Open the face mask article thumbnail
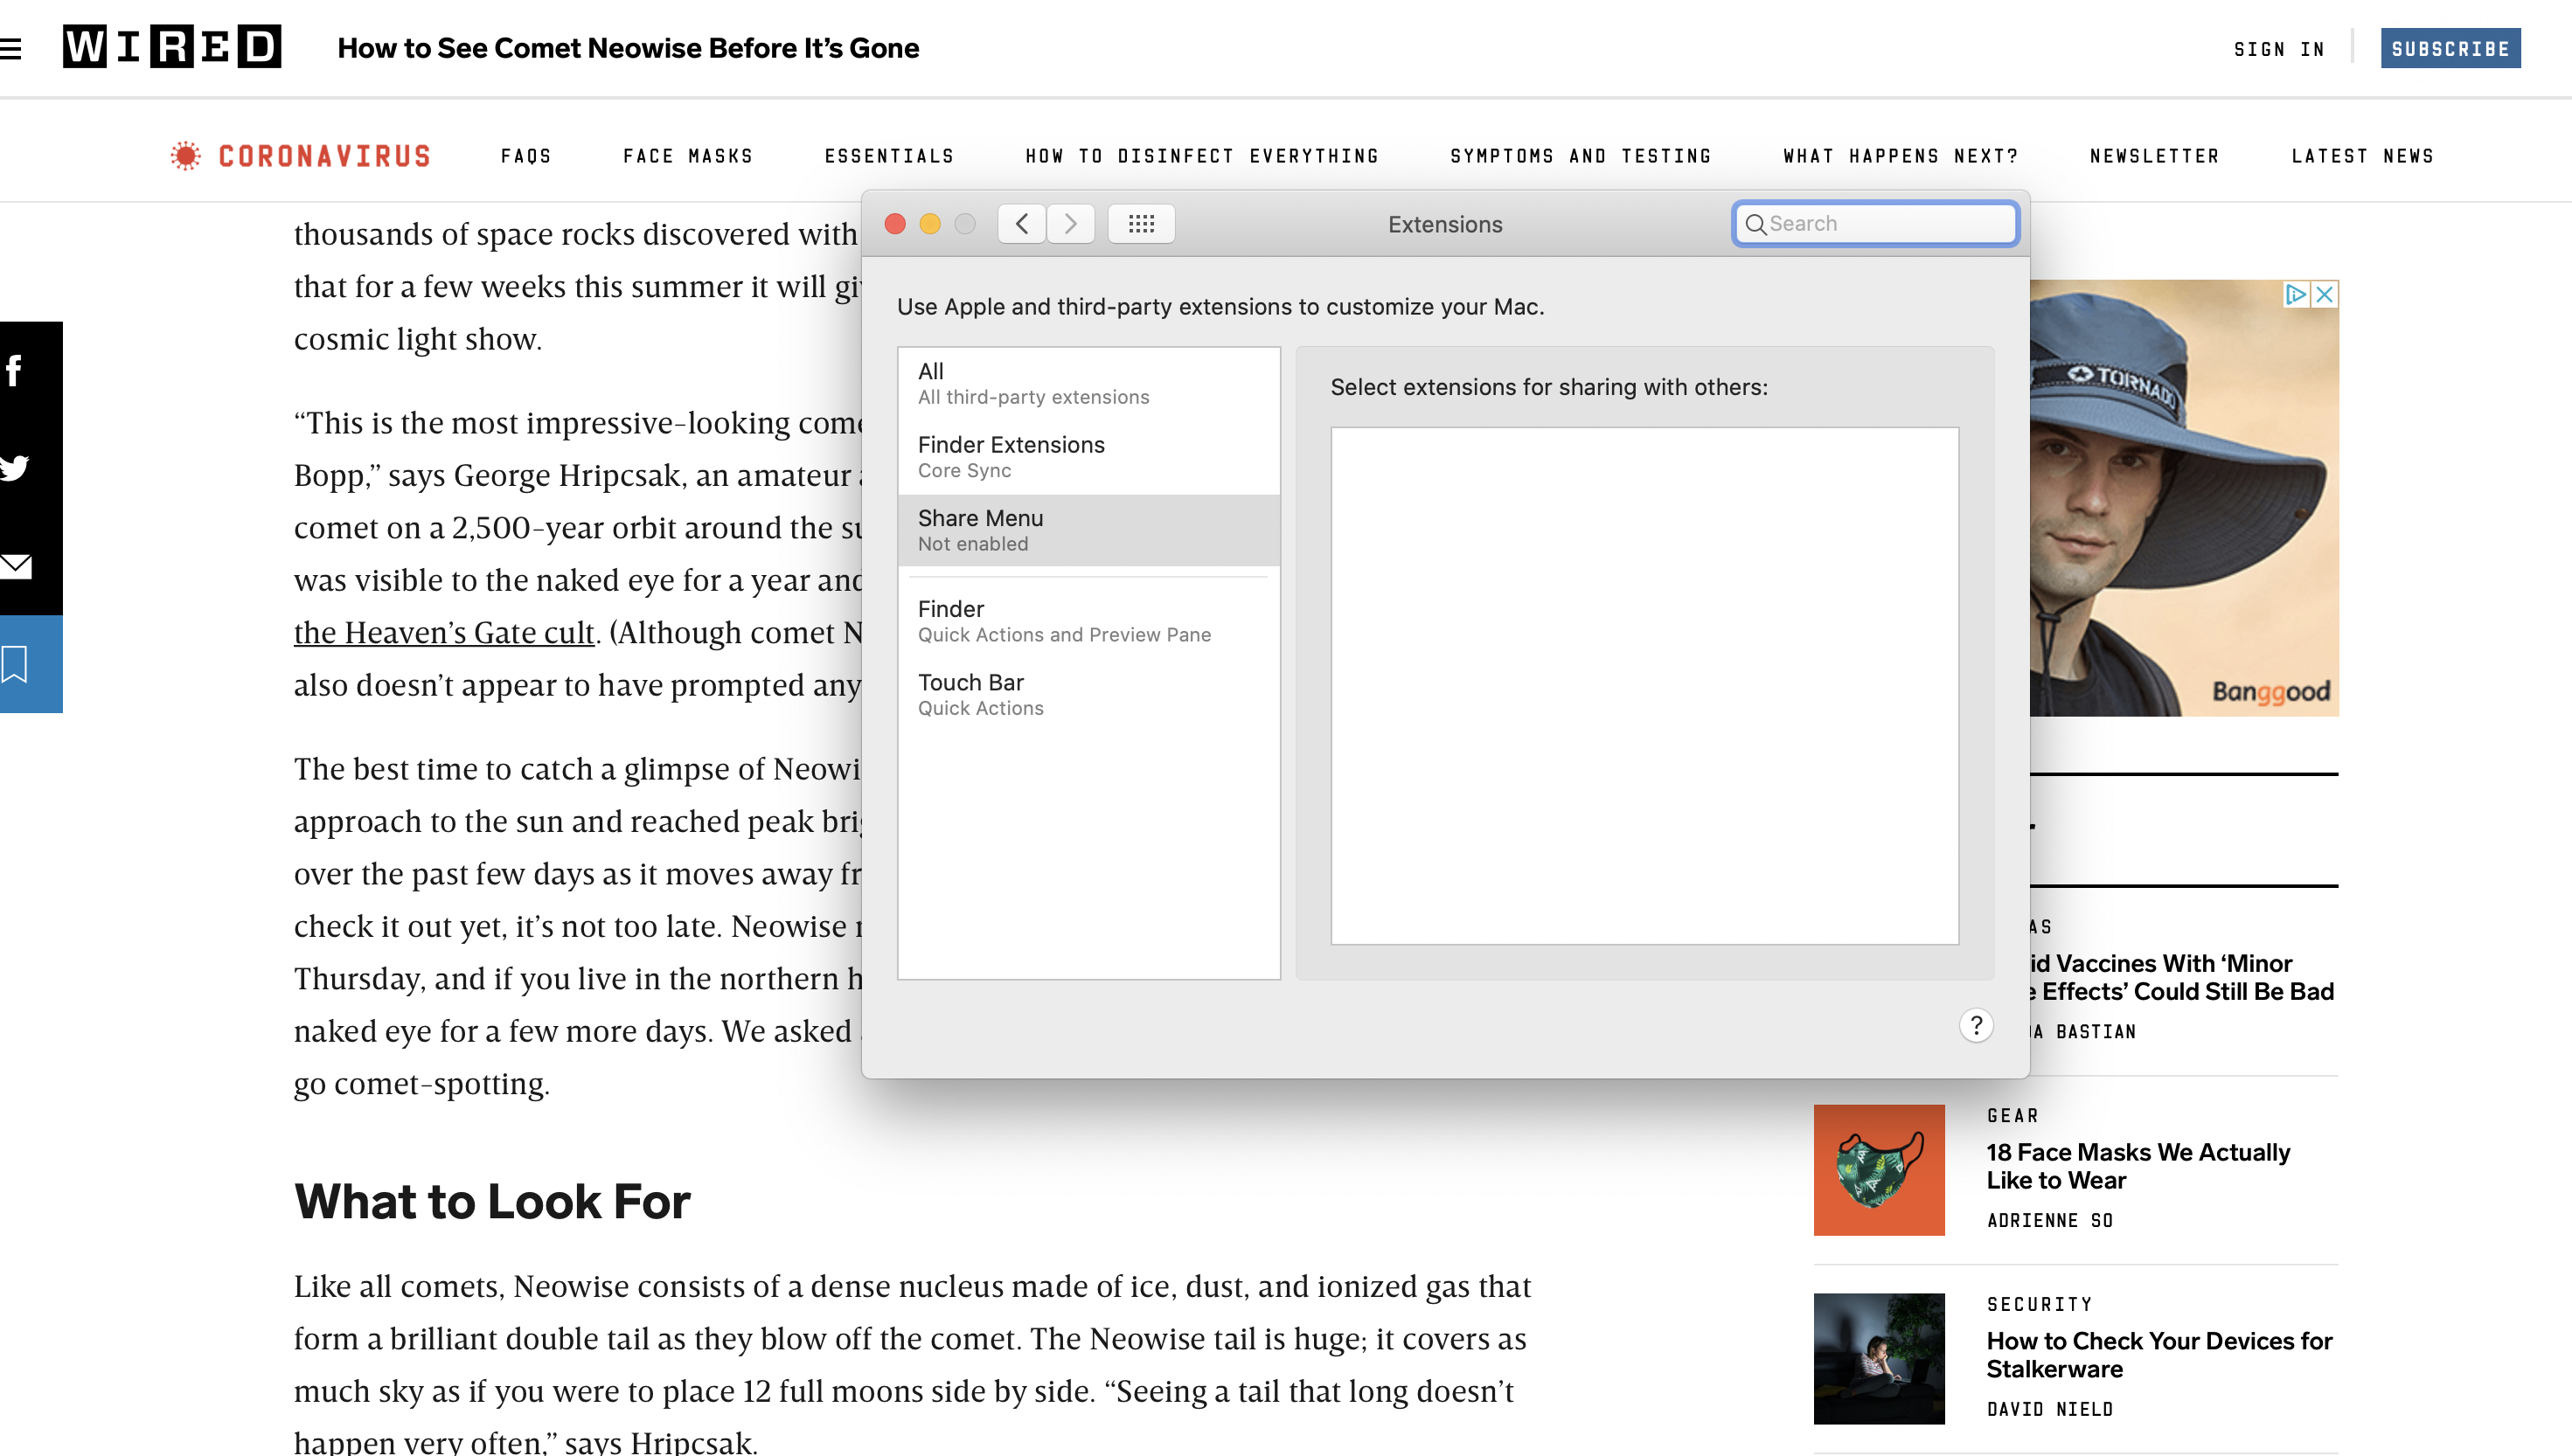The height and width of the screenshot is (1456, 2572). (1878, 1169)
